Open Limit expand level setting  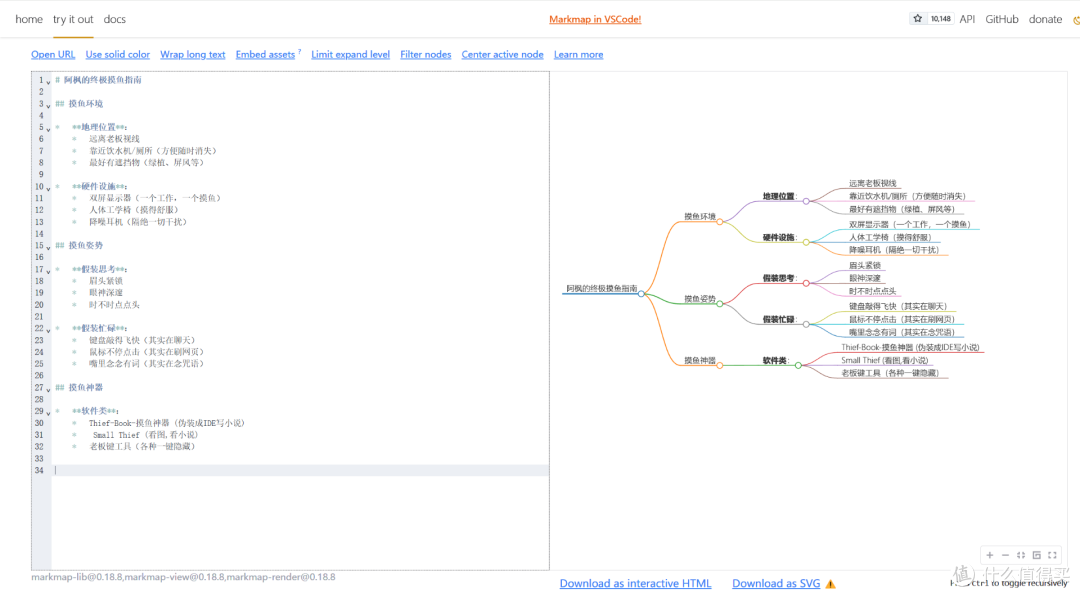(x=350, y=54)
